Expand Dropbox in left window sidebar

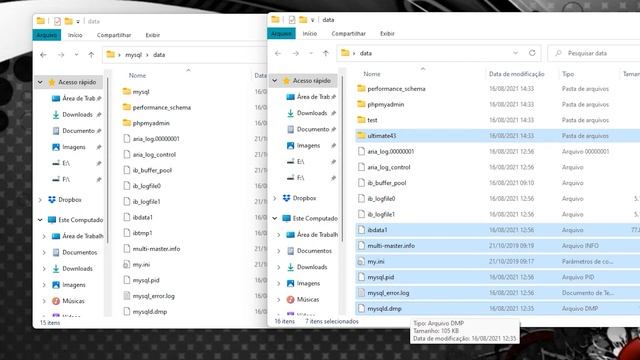point(40,200)
